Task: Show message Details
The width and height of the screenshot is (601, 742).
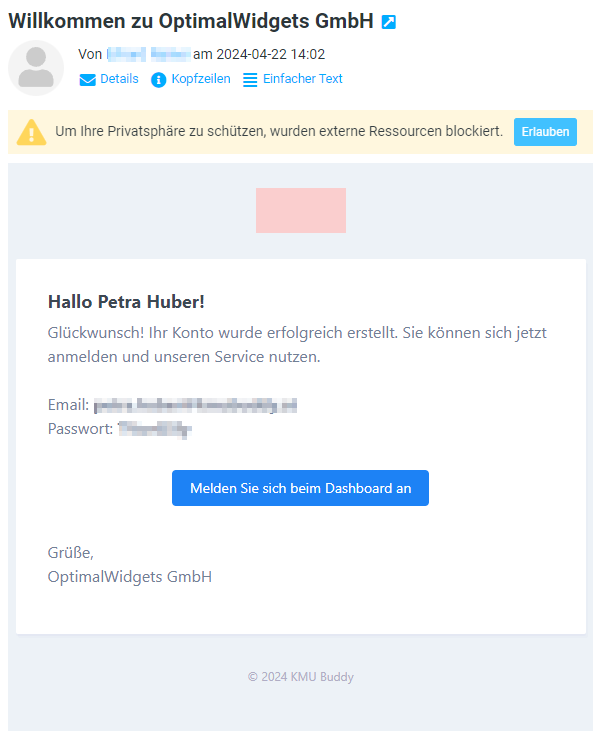Action: coord(119,79)
